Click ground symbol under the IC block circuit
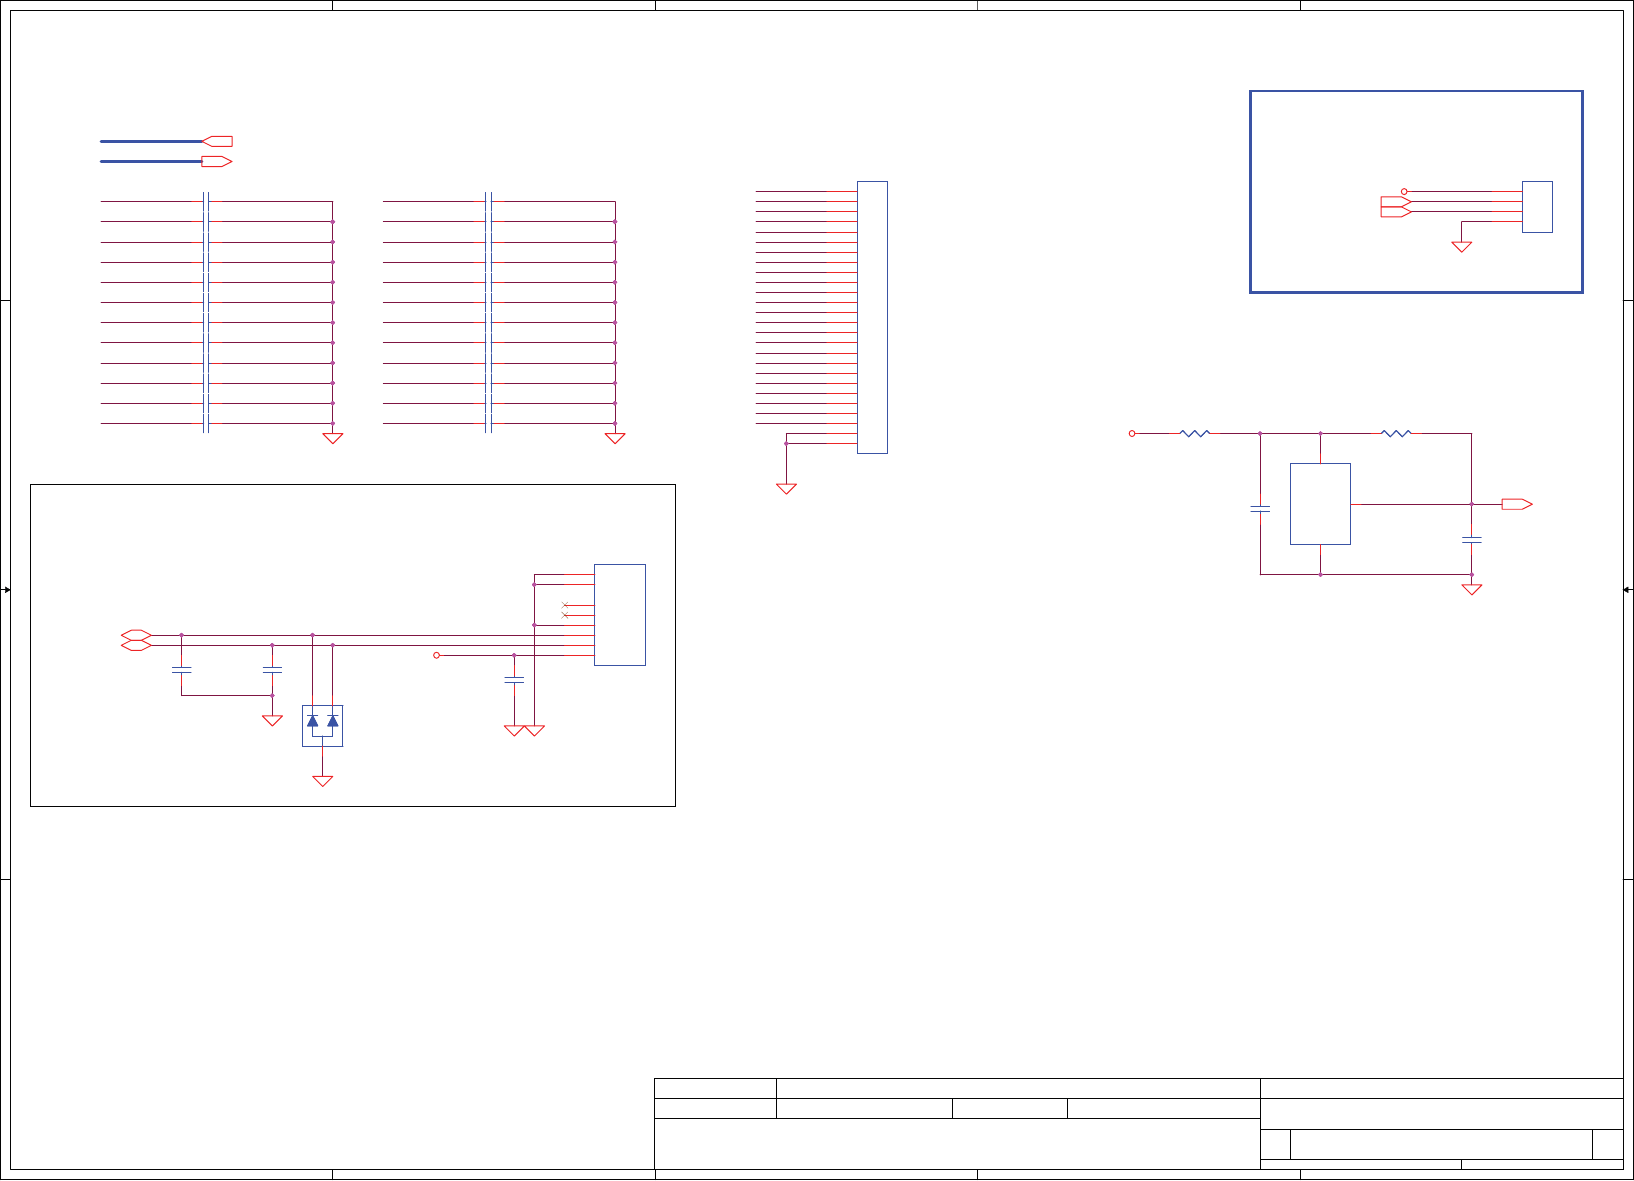 tap(1471, 590)
